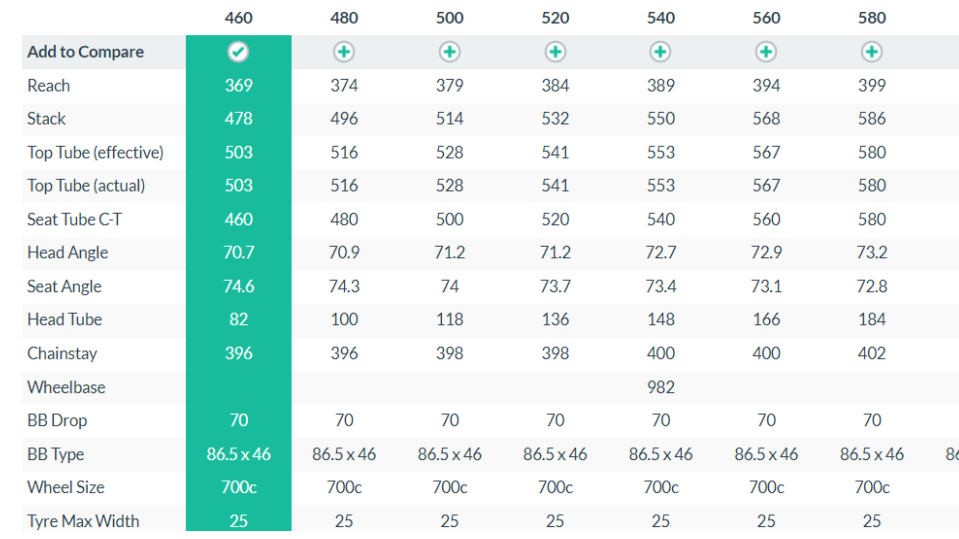The height and width of the screenshot is (539, 959).
Task: Select the Reach row label
Action: tap(49, 86)
